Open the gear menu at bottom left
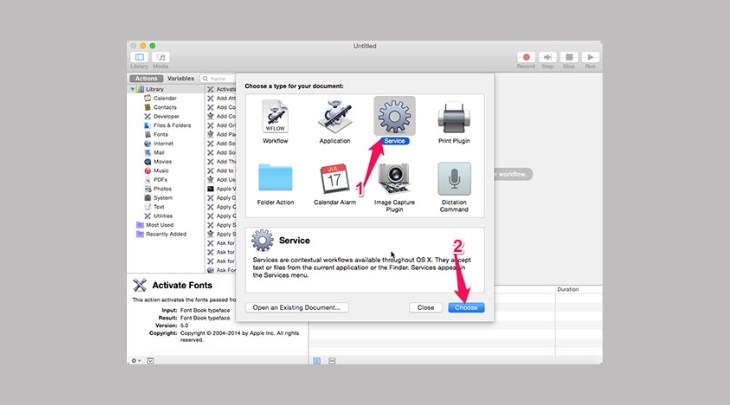The image size is (730, 405). pos(136,360)
